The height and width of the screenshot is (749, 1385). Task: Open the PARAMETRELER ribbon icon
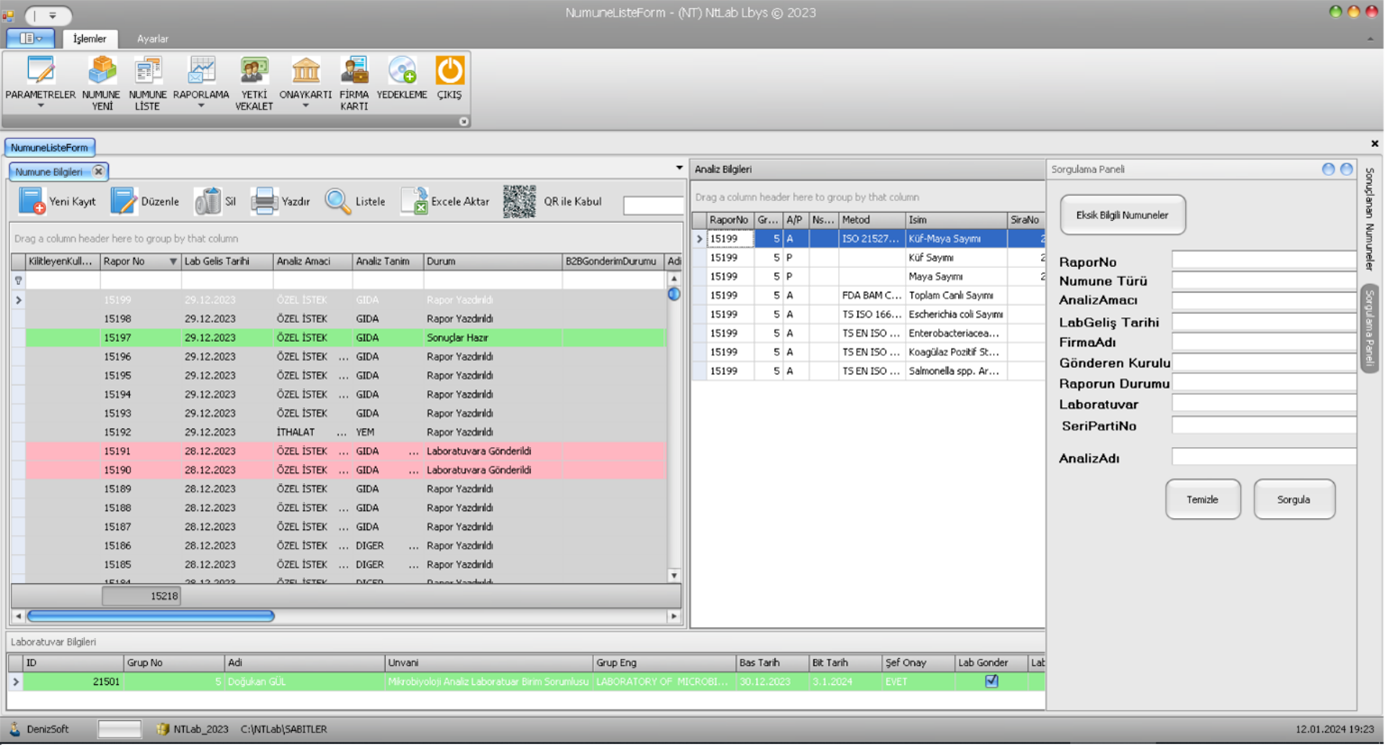tap(40, 71)
